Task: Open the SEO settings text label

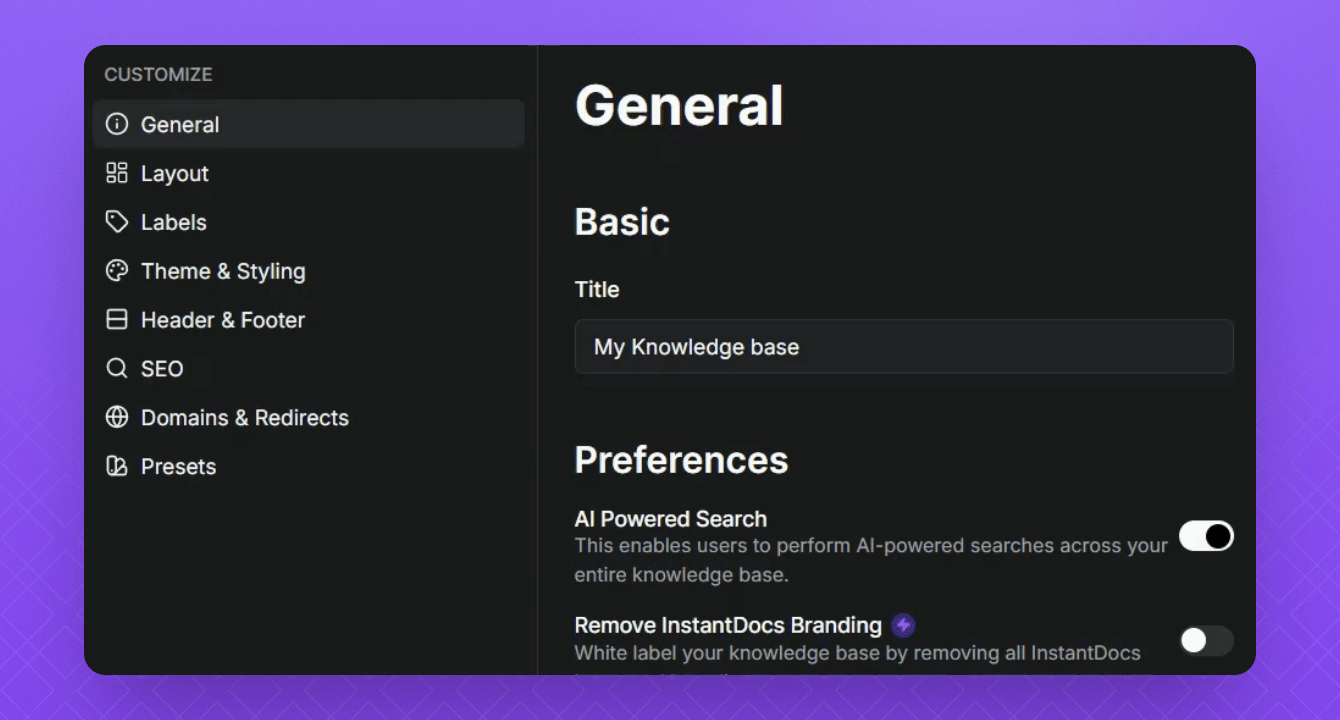Action: (162, 370)
